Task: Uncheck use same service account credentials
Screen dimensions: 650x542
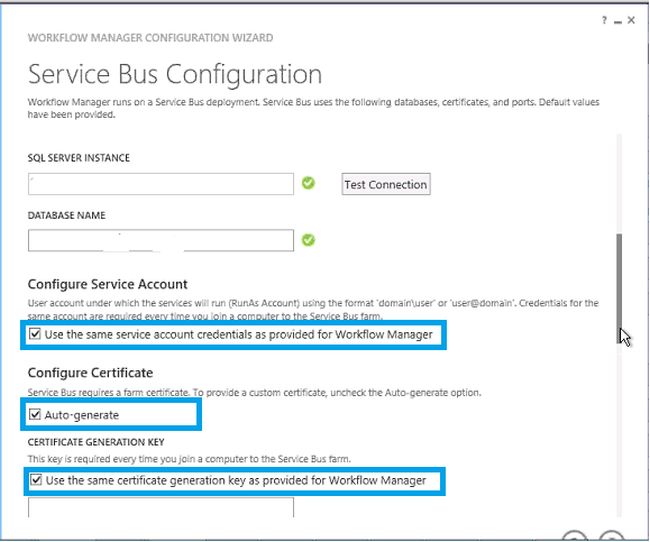Action: tap(37, 335)
